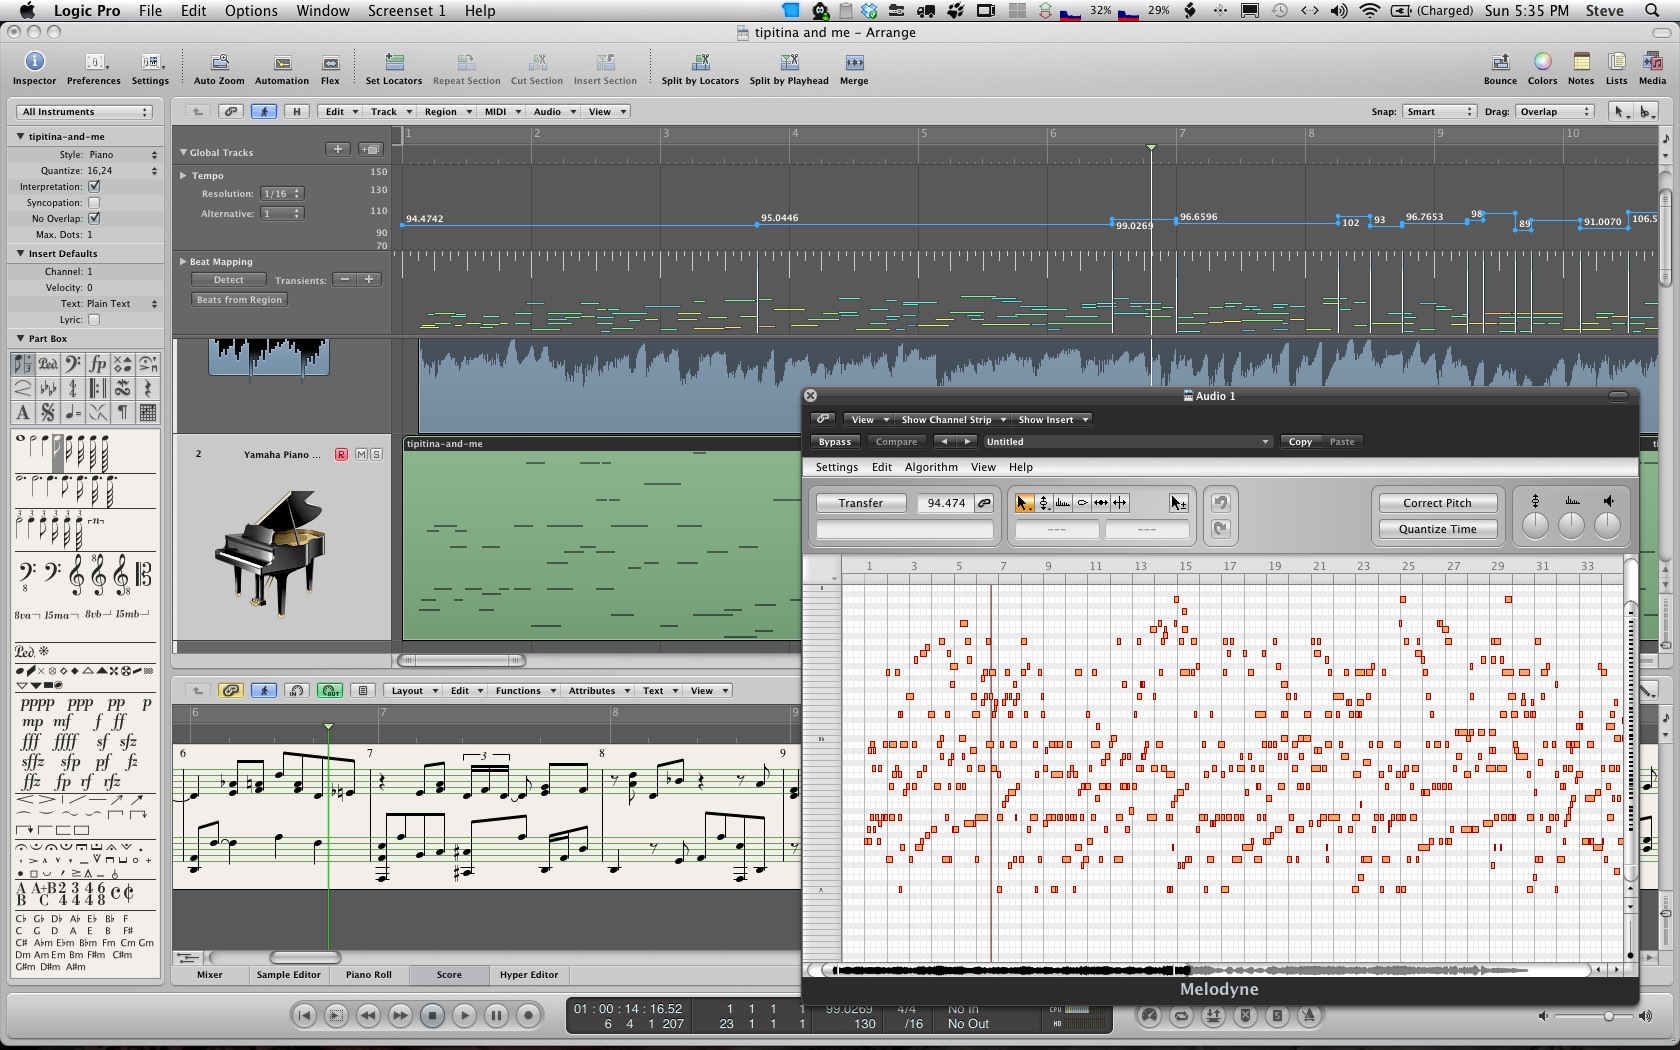Switch to the Piano Roll tab
This screenshot has width=1680, height=1050.
[x=369, y=974]
